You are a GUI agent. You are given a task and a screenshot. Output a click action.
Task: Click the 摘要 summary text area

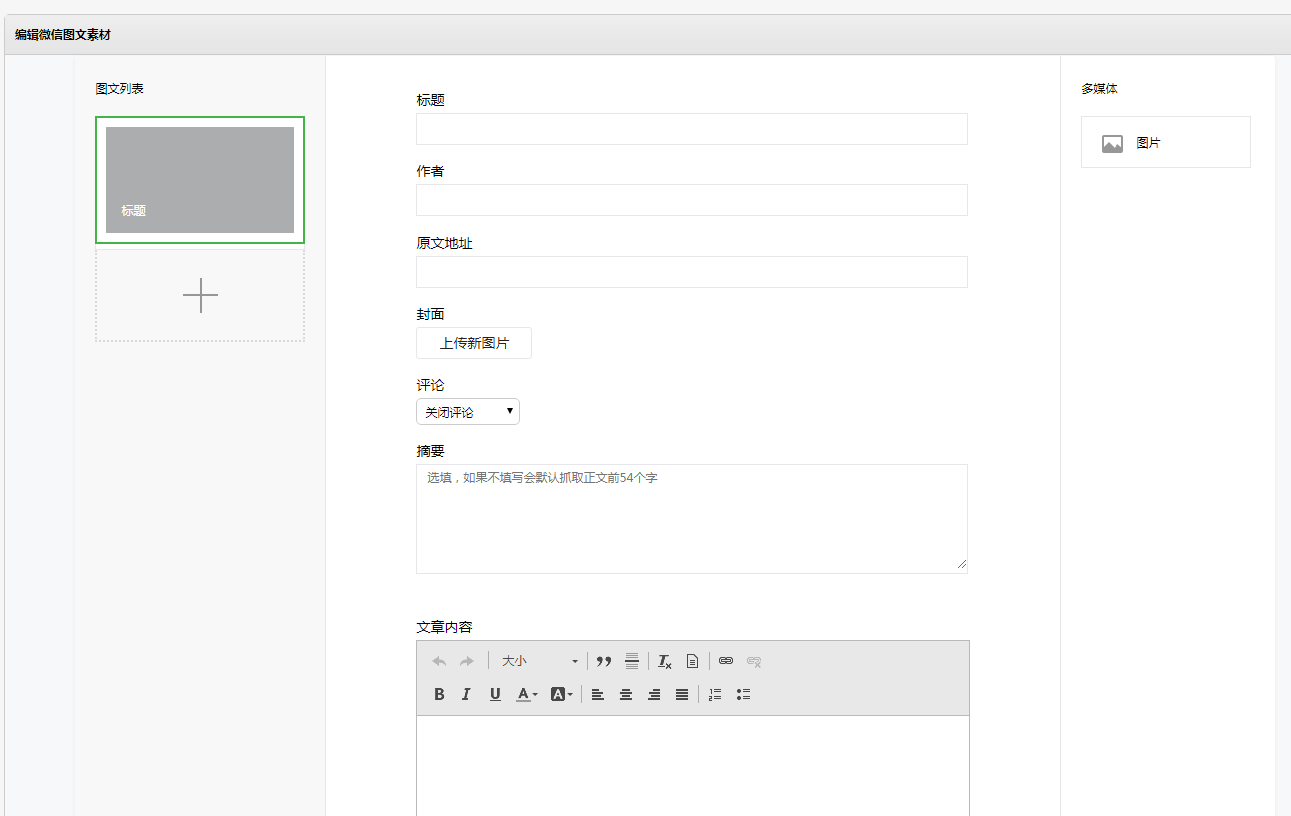coord(692,519)
